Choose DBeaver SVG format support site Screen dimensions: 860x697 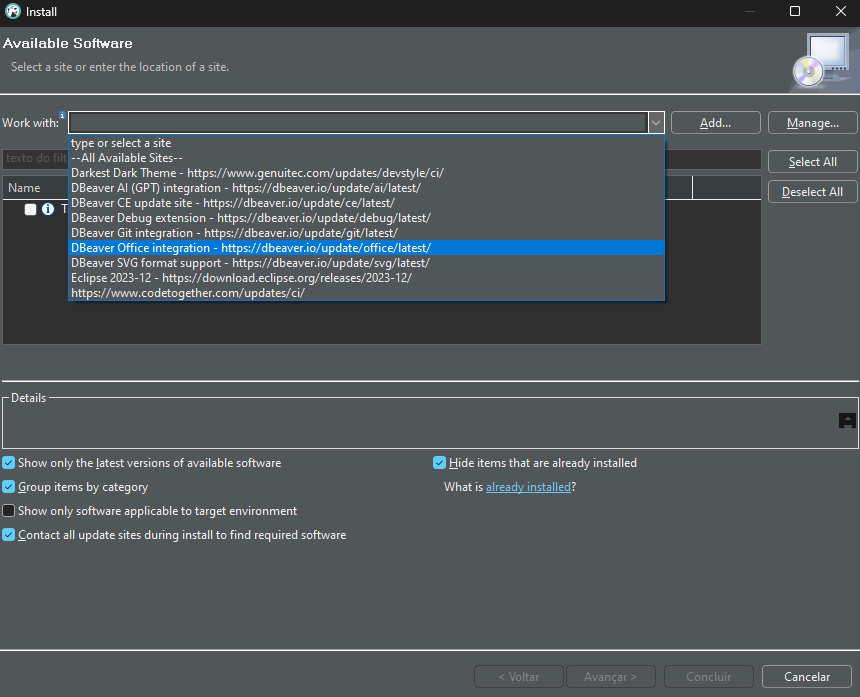tap(366, 263)
